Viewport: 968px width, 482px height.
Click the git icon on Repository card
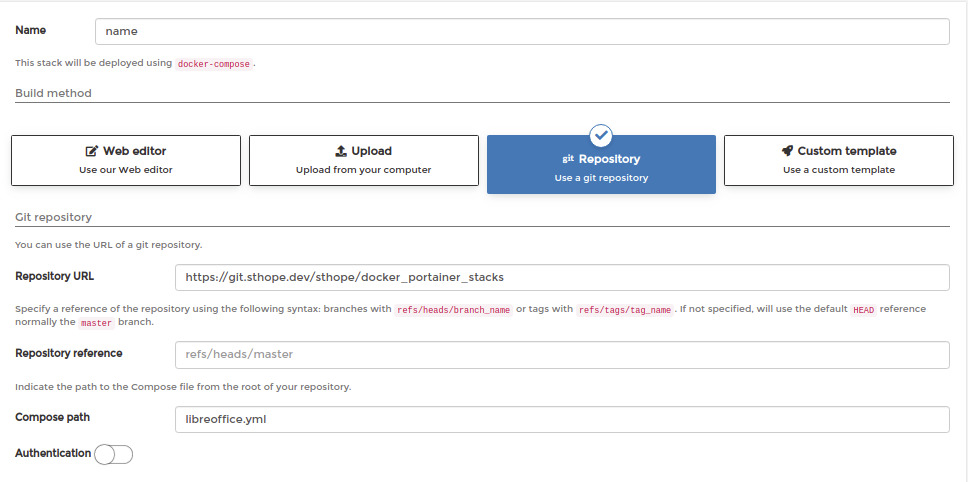coord(568,159)
